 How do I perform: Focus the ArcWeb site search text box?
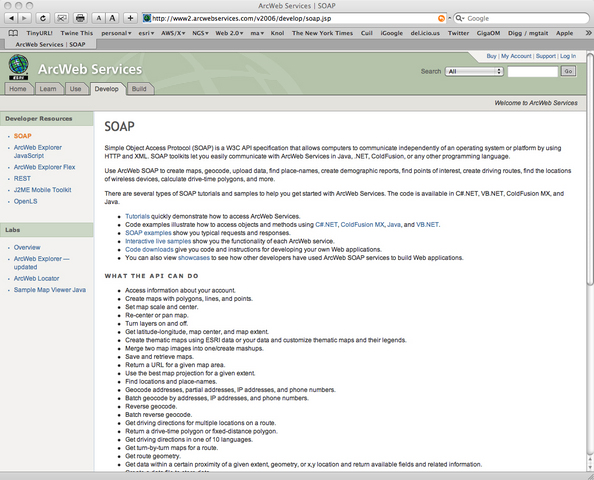[532, 71]
